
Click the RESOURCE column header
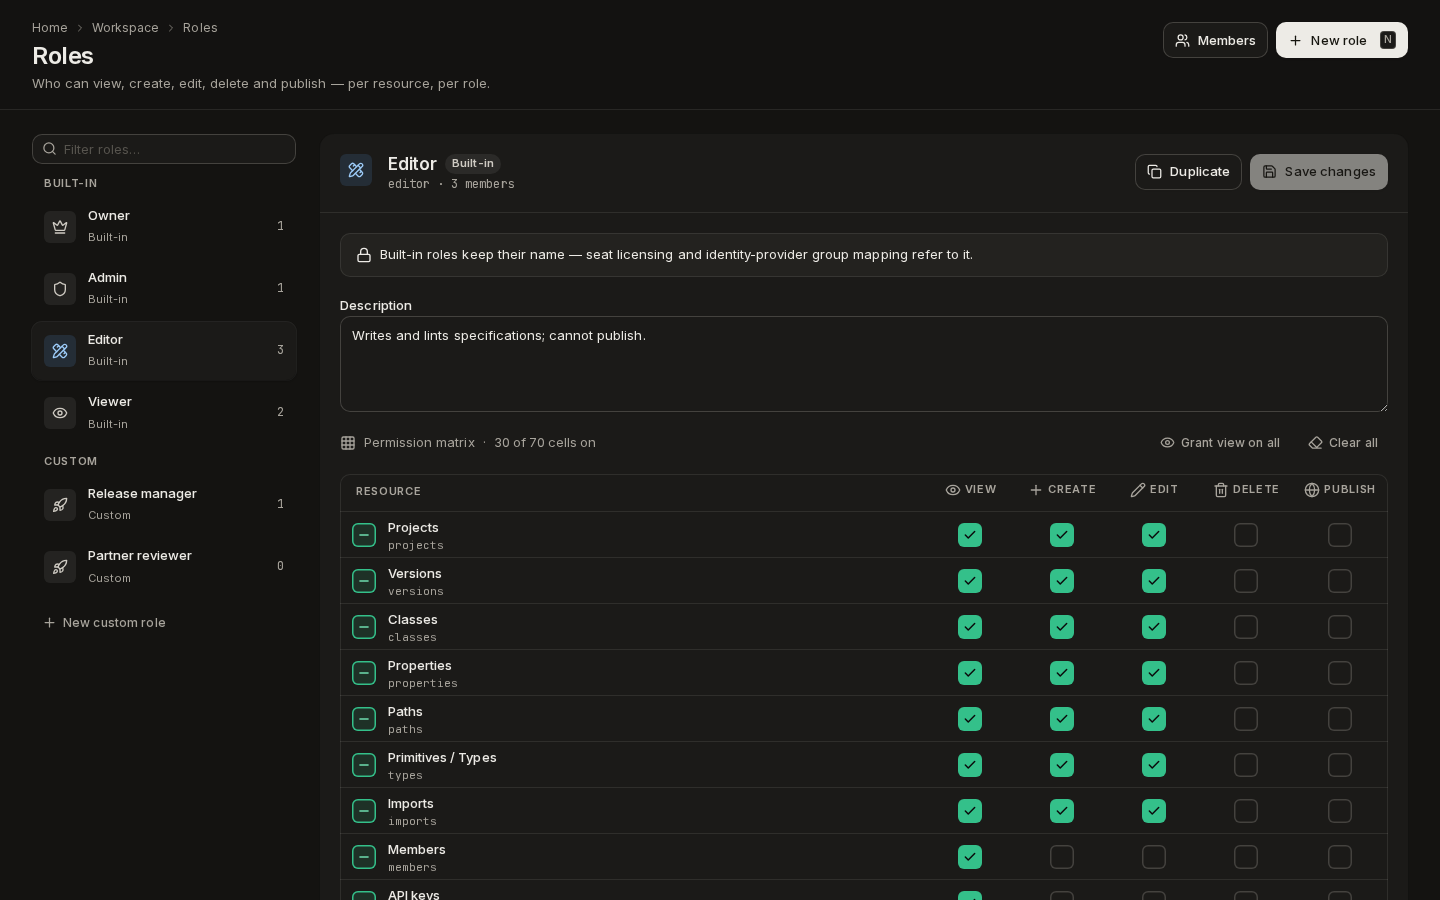388,491
